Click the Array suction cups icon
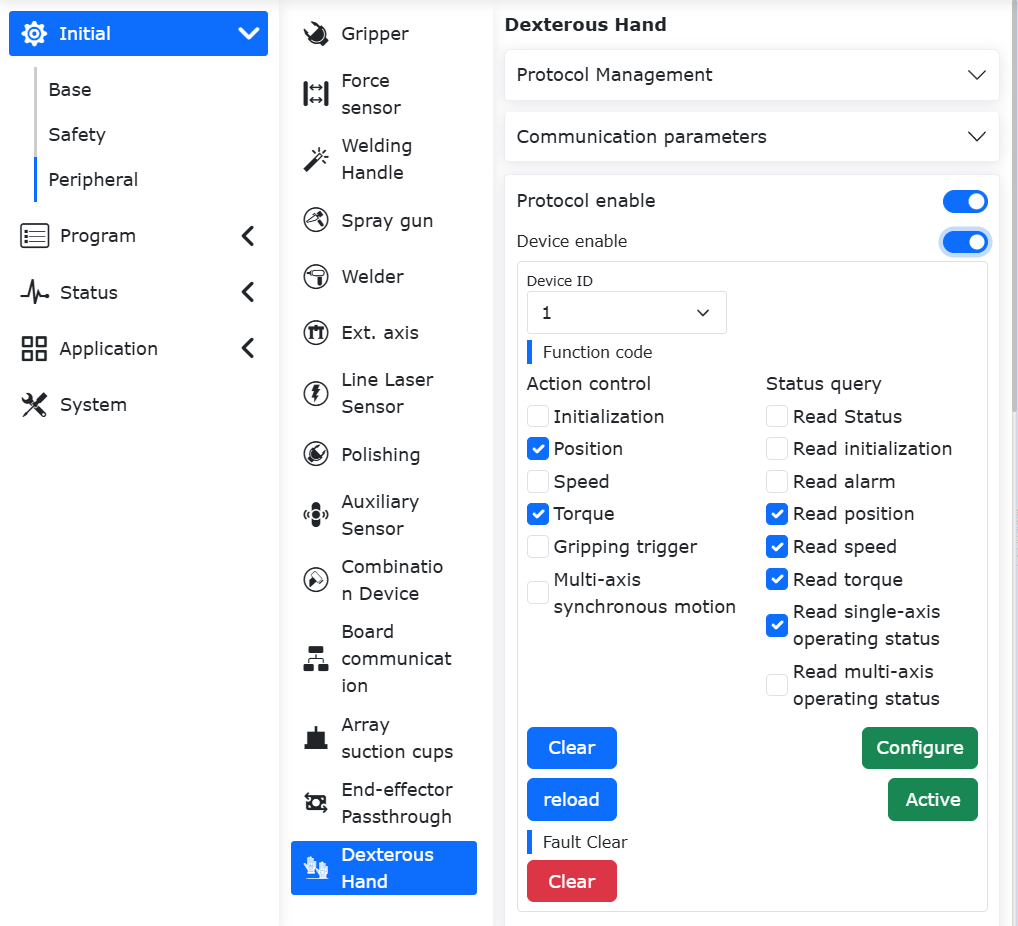Screen dimensions: 1018x926 [x=316, y=738]
